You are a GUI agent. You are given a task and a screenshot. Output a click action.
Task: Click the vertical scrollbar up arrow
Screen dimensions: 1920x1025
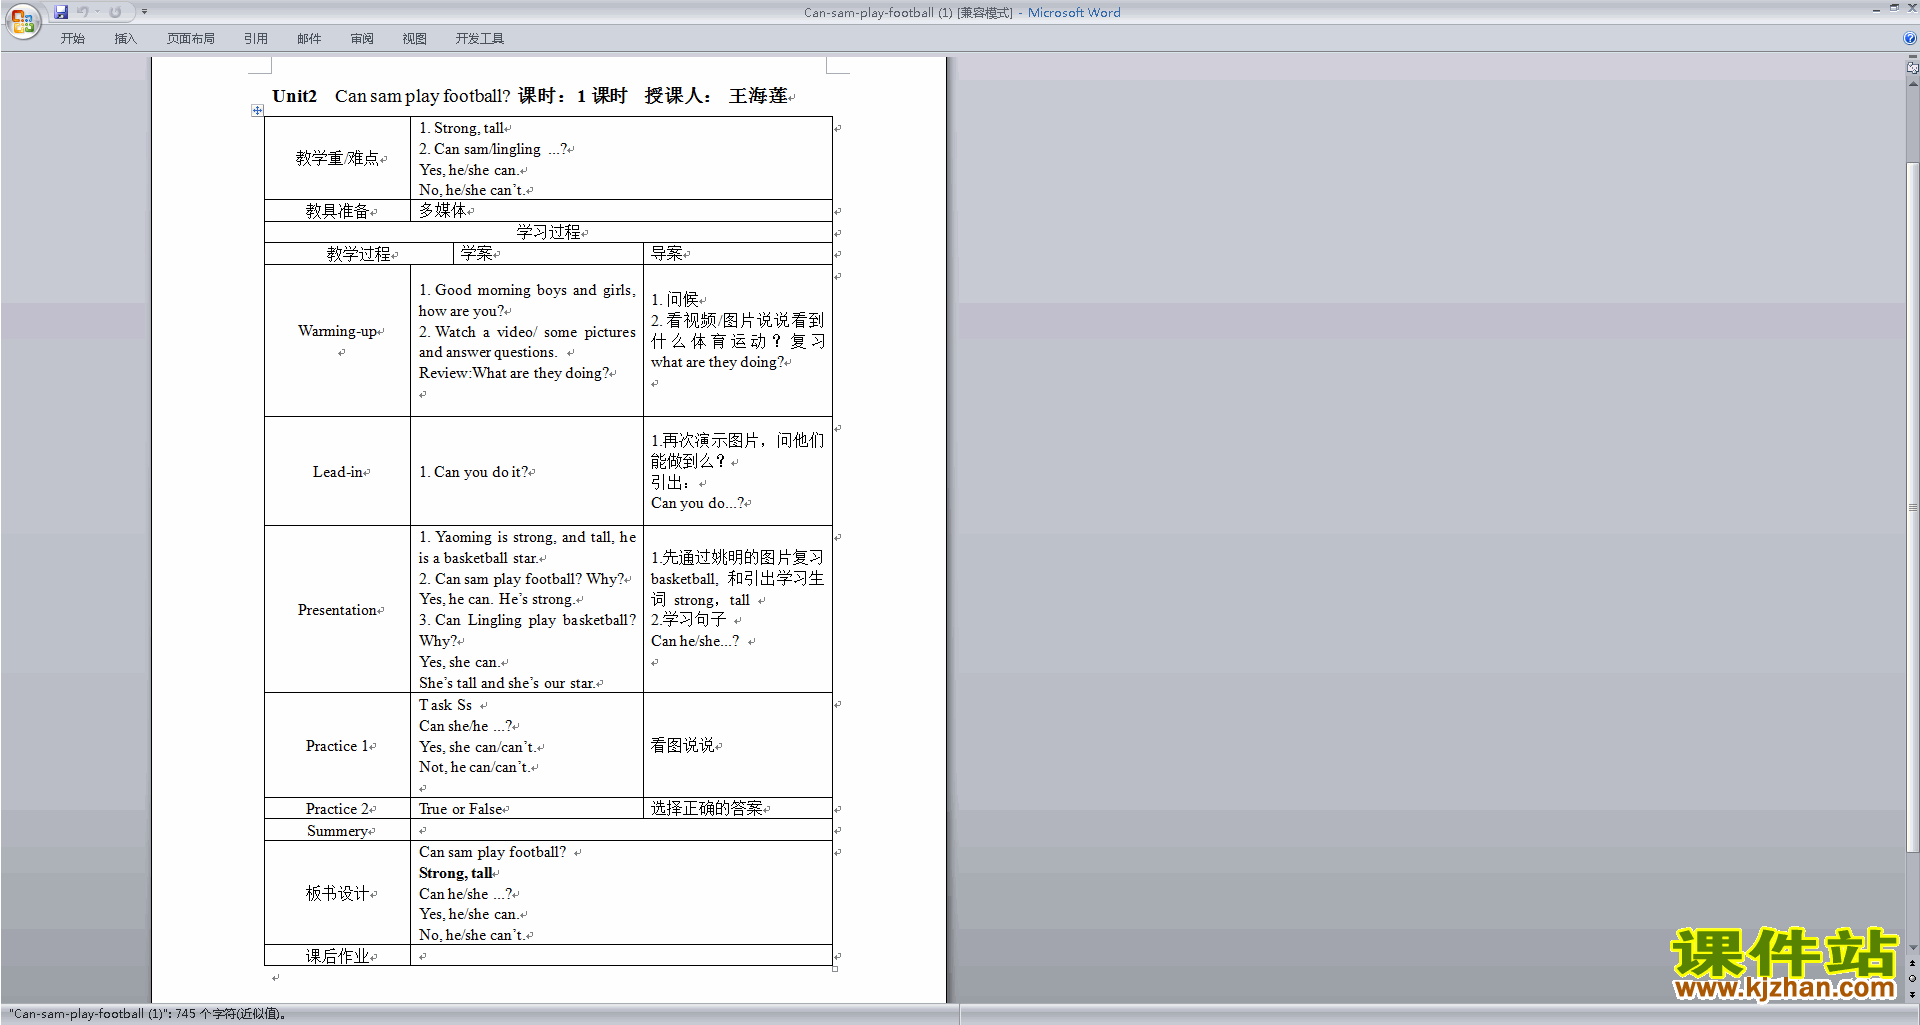(x=1912, y=84)
